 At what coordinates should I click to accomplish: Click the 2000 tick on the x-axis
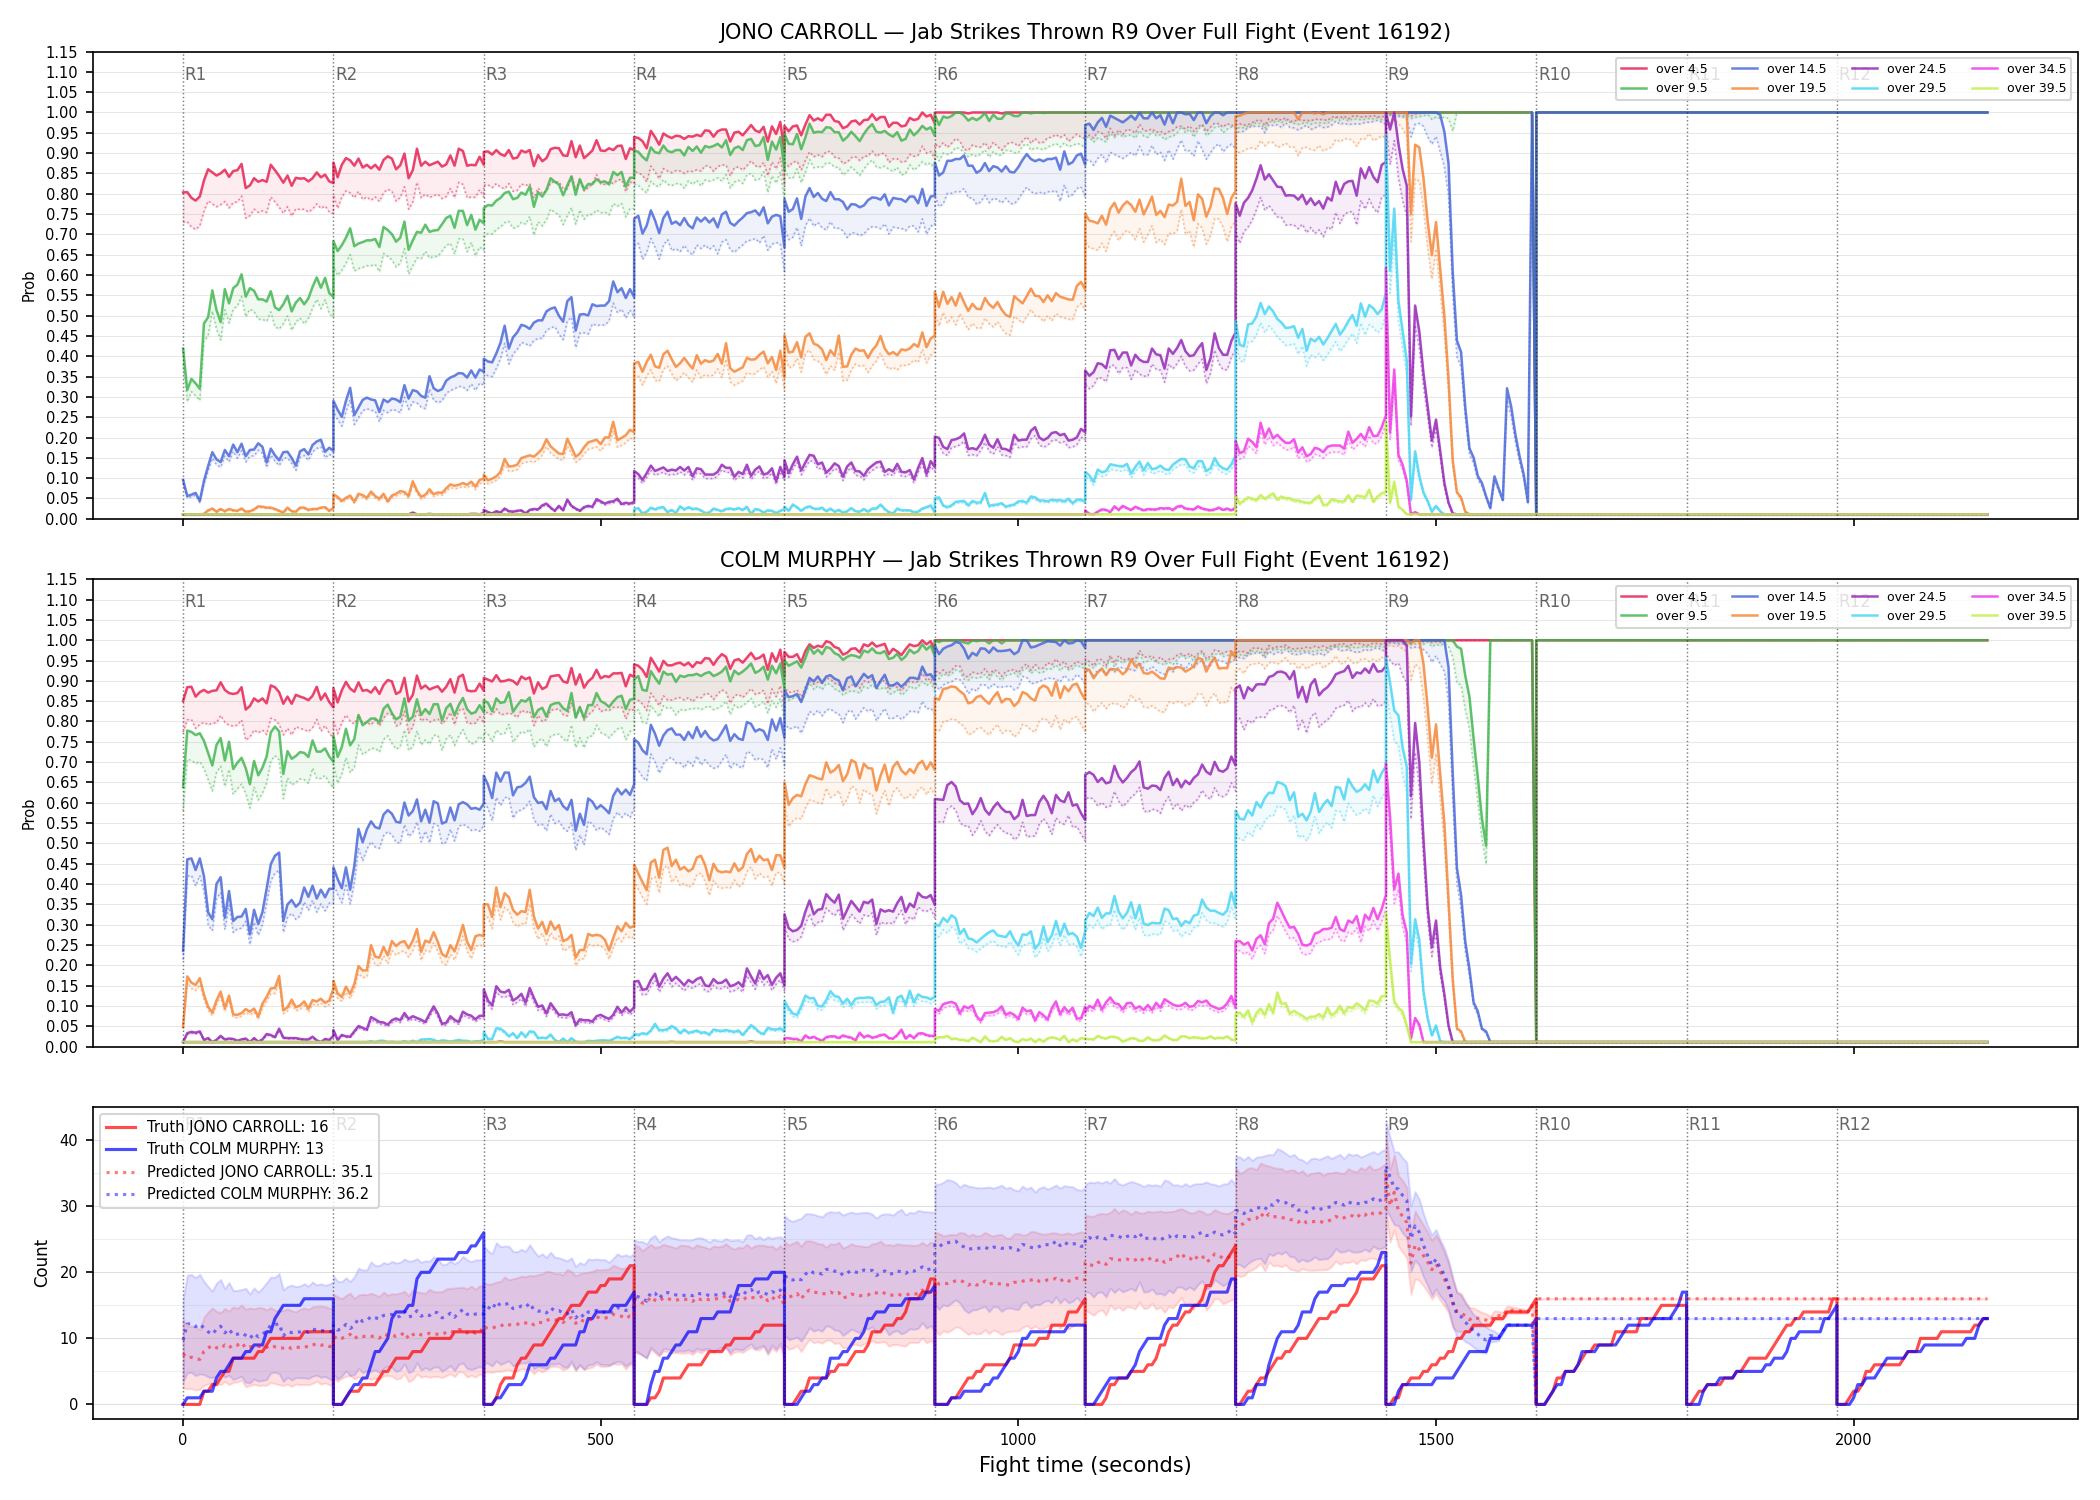tap(1853, 1440)
